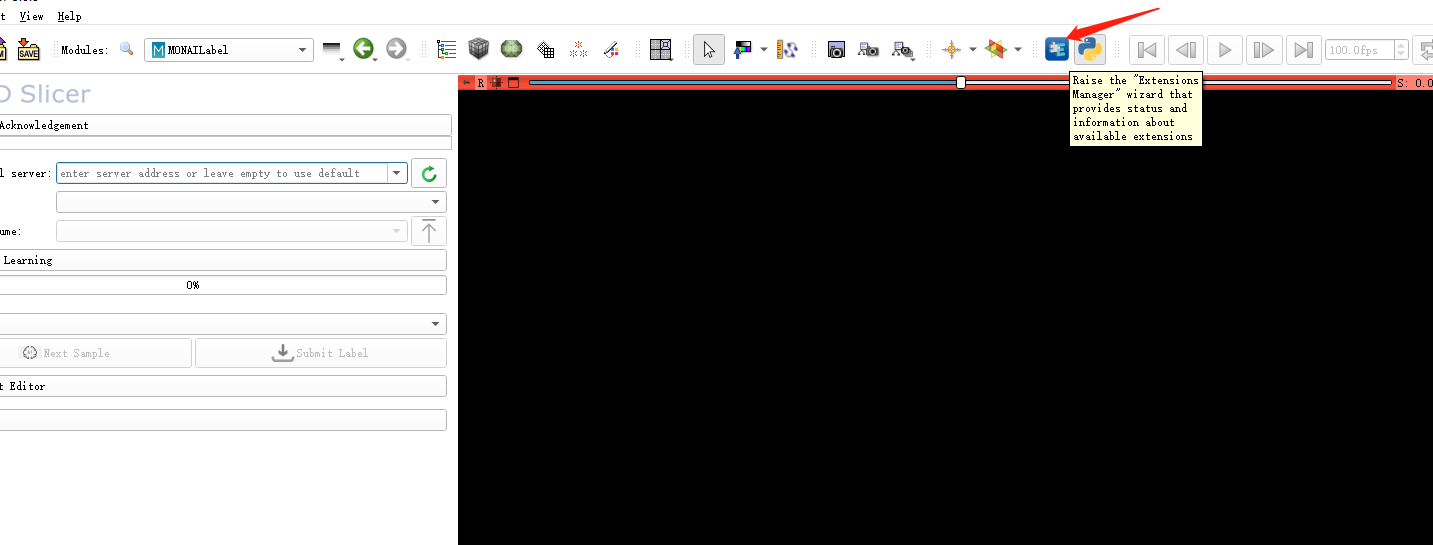This screenshot has width=1433, height=545.
Task: Refresh the MONAI Label server connection
Action: tap(429, 174)
